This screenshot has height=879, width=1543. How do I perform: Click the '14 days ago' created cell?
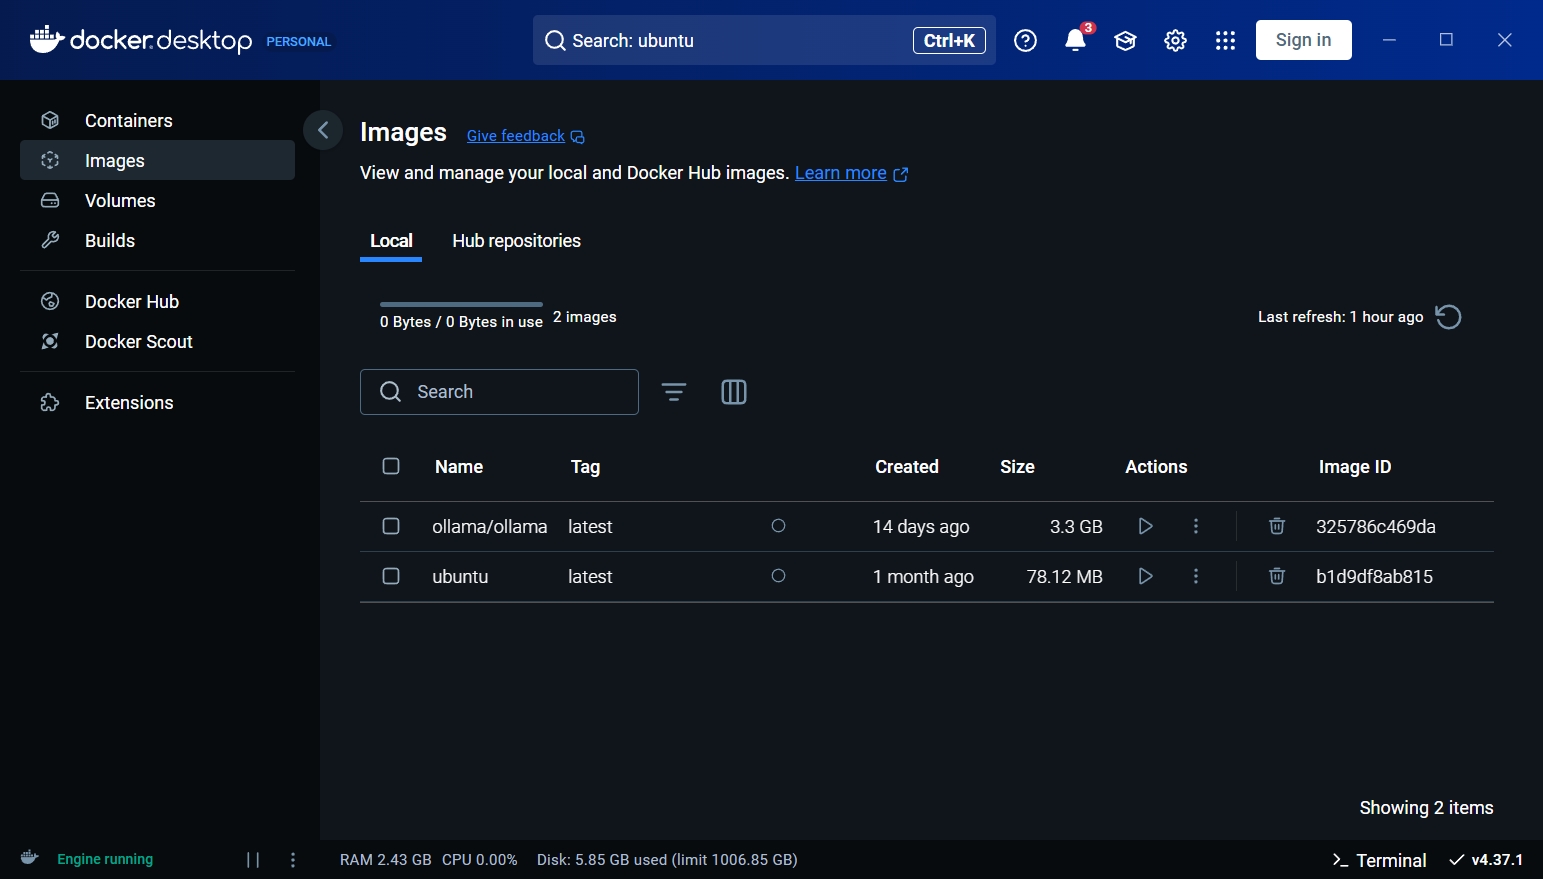pos(921,527)
